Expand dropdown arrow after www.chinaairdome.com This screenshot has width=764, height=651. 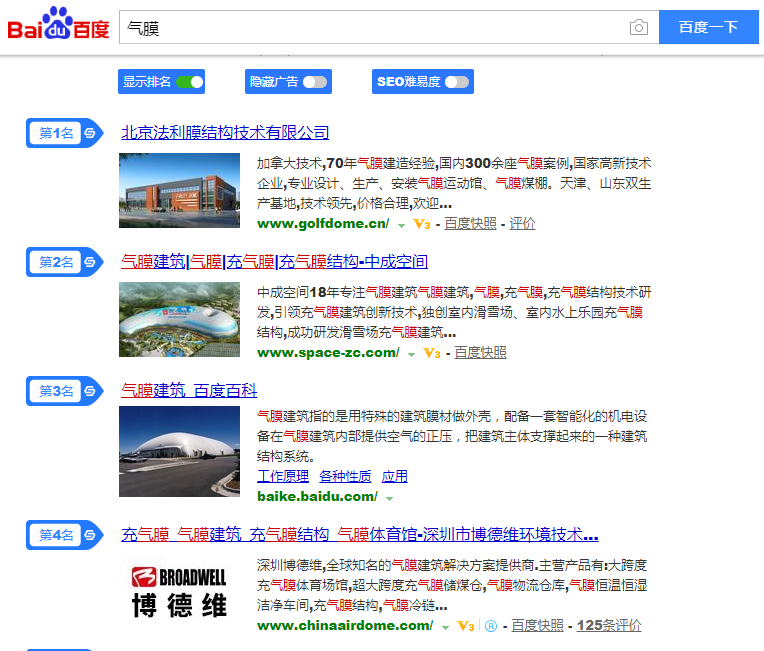point(445,627)
